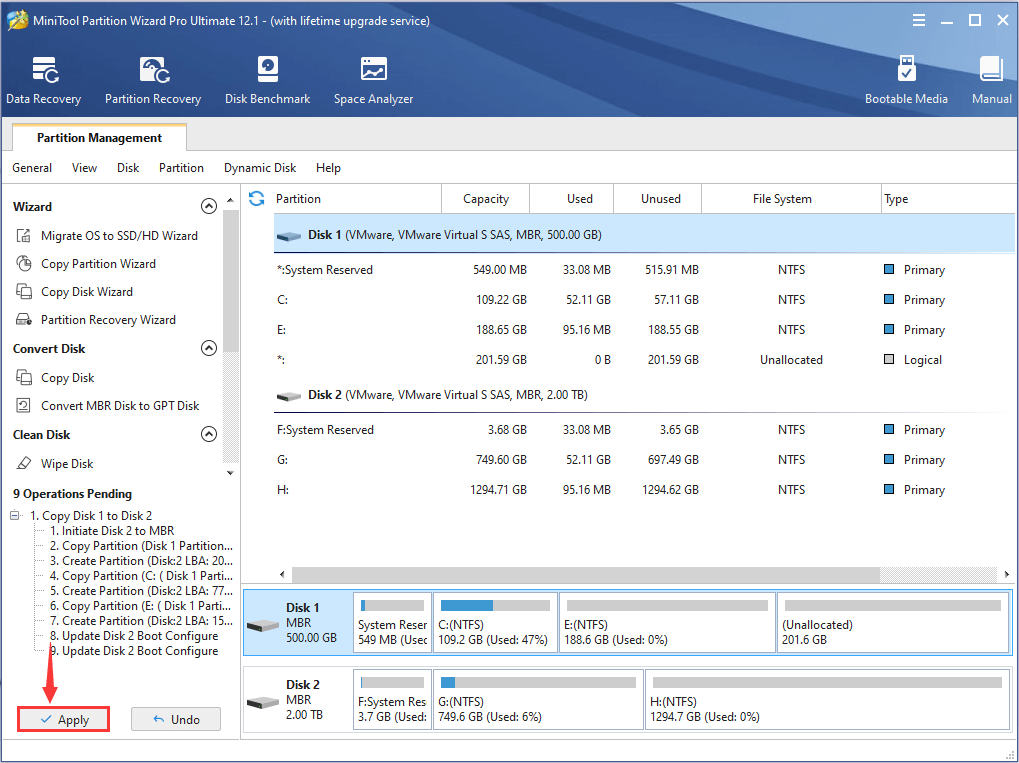The image size is (1019, 763).
Task: Collapse the Convert Disk section
Action: [x=209, y=348]
